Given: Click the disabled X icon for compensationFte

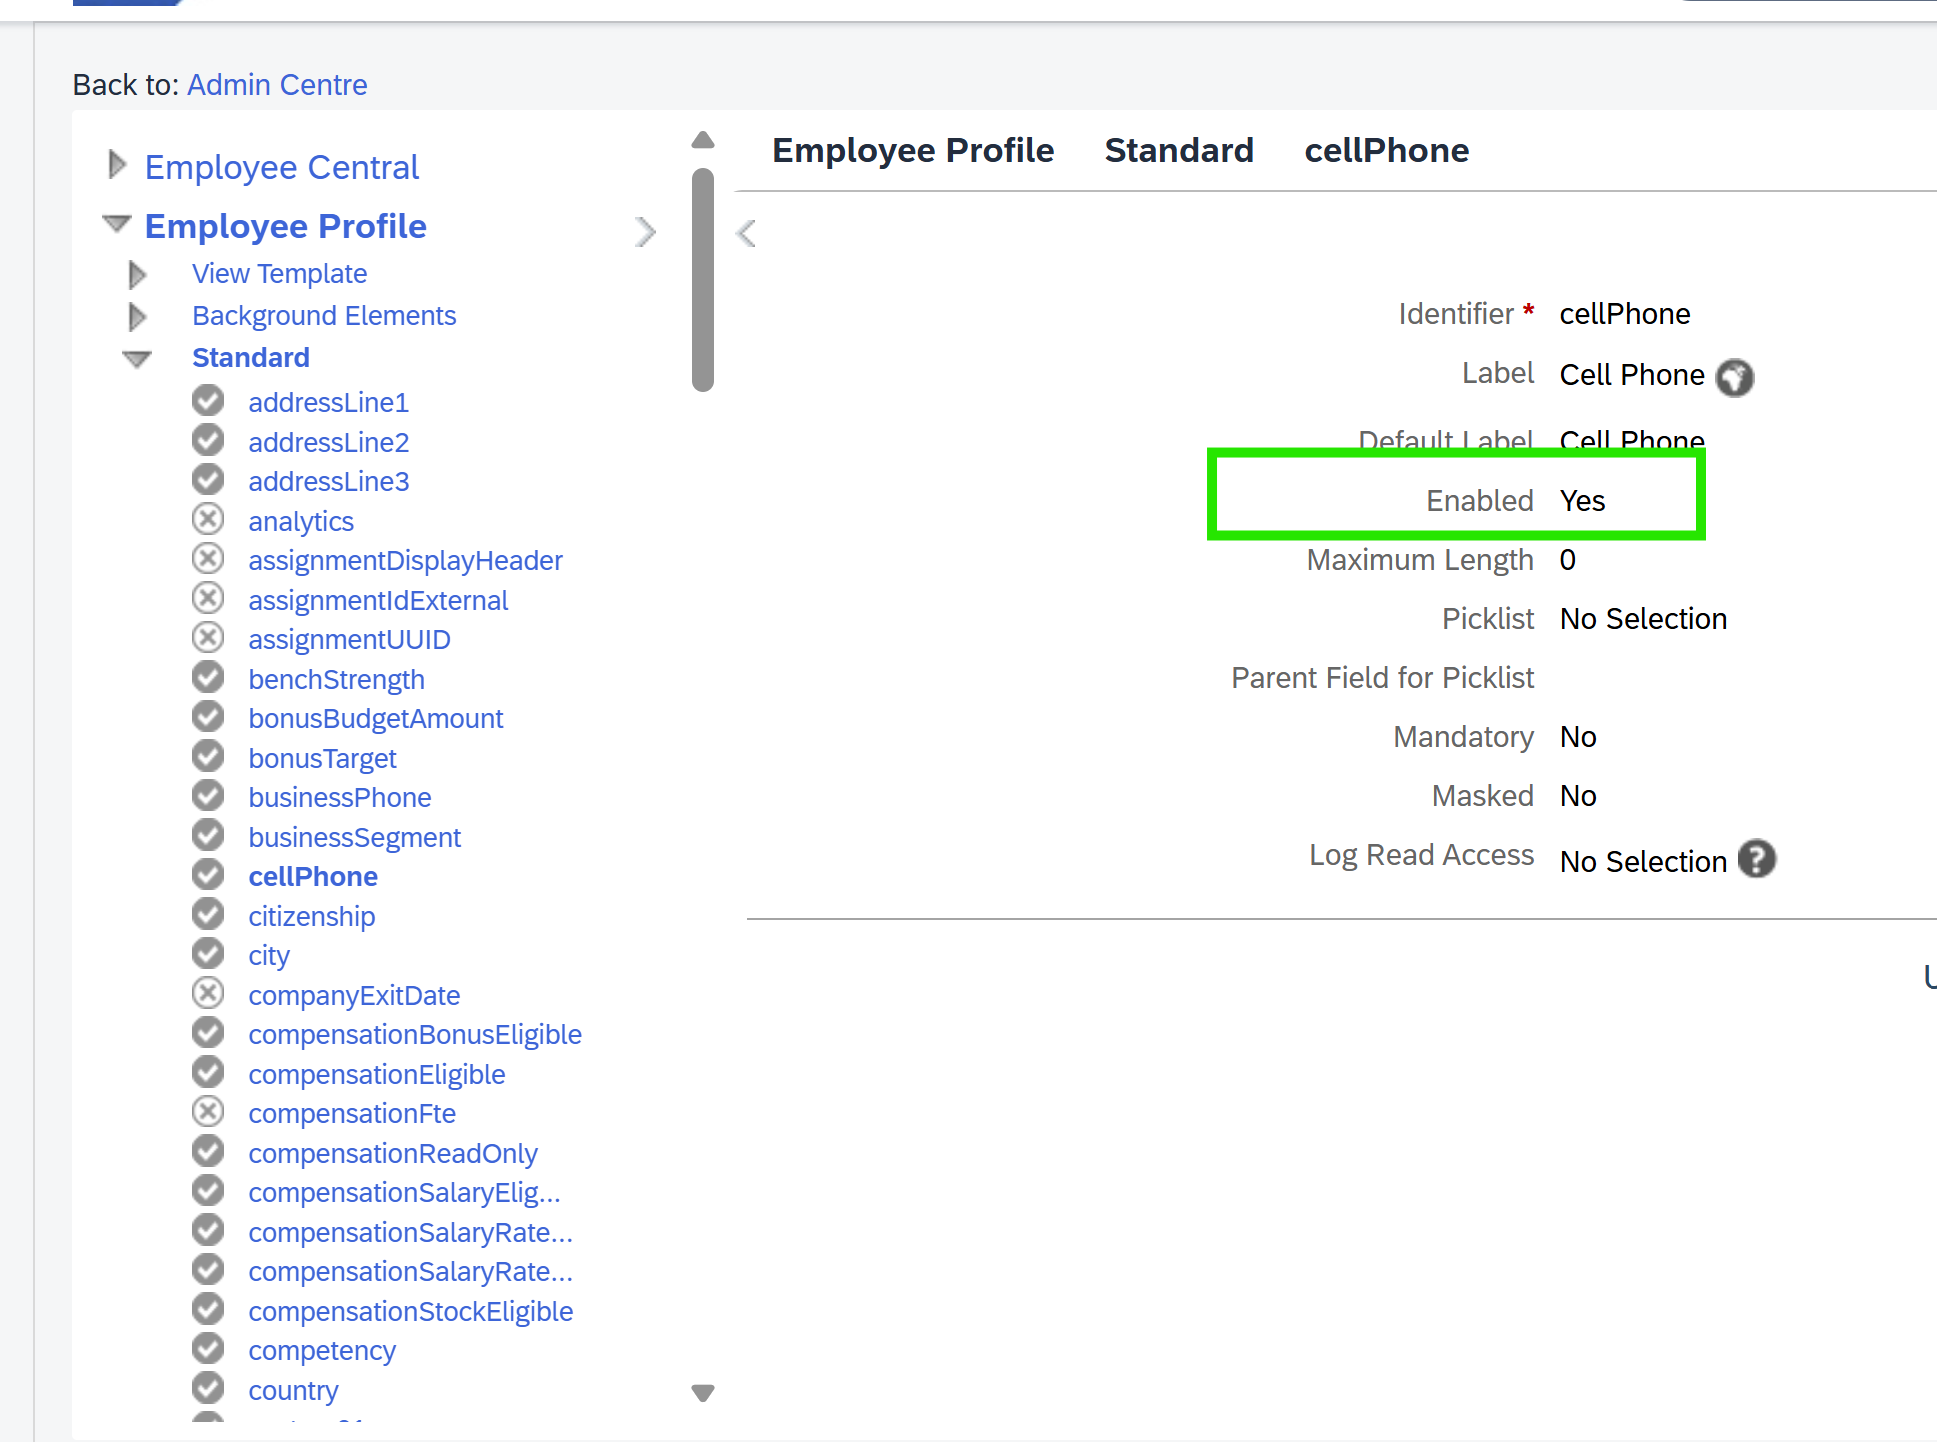Looking at the screenshot, I should coord(208,1112).
